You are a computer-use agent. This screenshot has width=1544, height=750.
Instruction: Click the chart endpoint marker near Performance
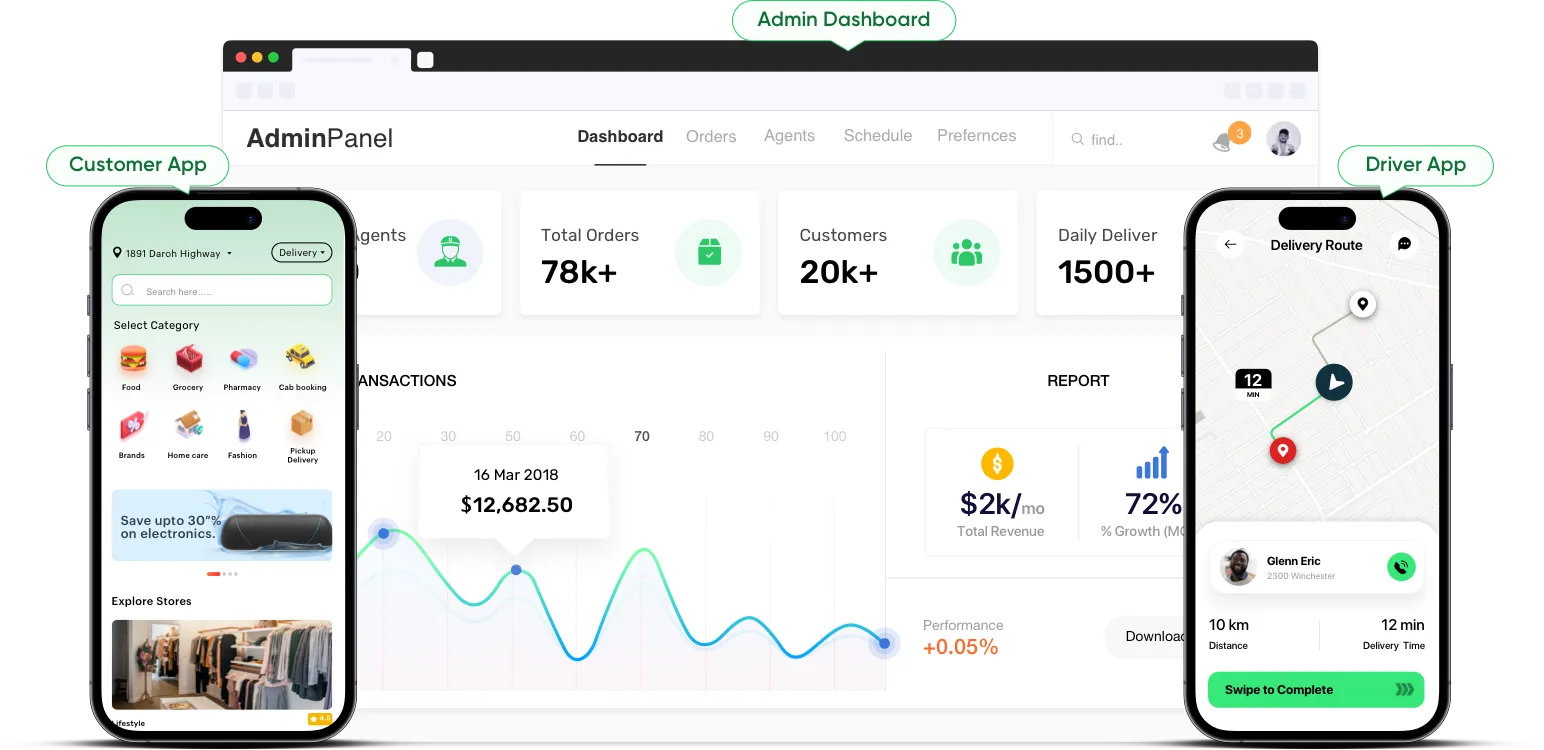click(883, 643)
